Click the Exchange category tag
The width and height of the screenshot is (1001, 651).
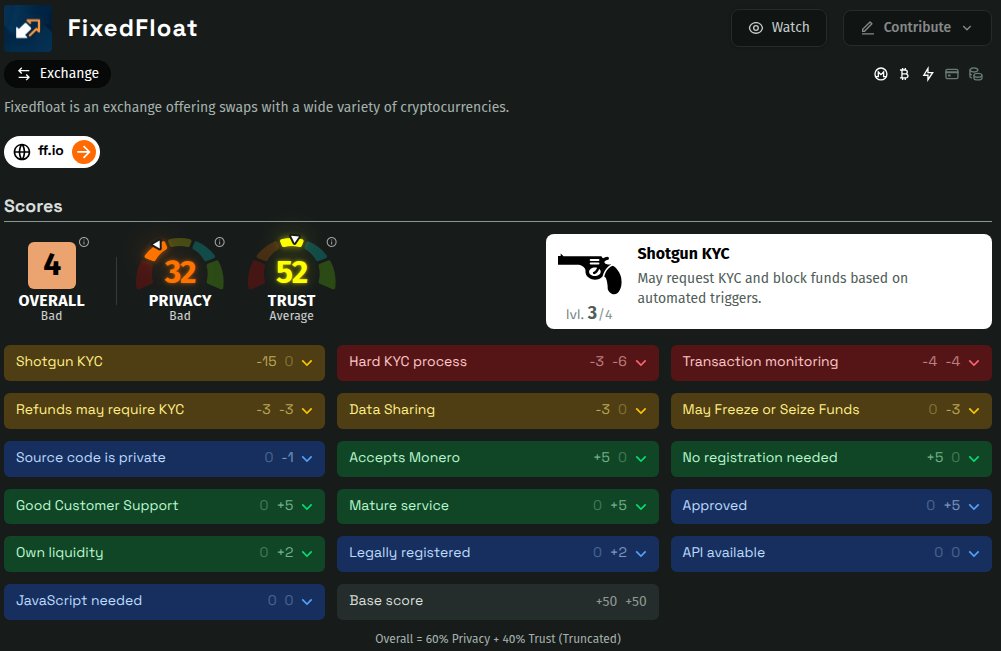click(x=57, y=74)
